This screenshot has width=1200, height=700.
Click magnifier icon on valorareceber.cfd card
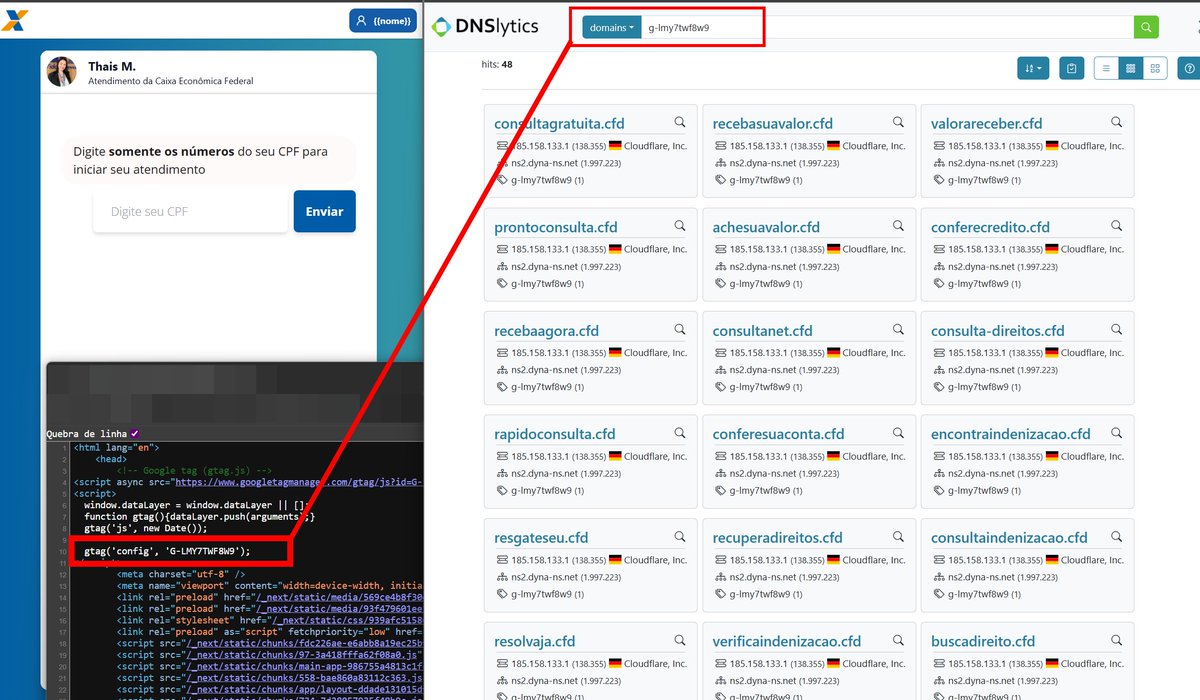1117,122
